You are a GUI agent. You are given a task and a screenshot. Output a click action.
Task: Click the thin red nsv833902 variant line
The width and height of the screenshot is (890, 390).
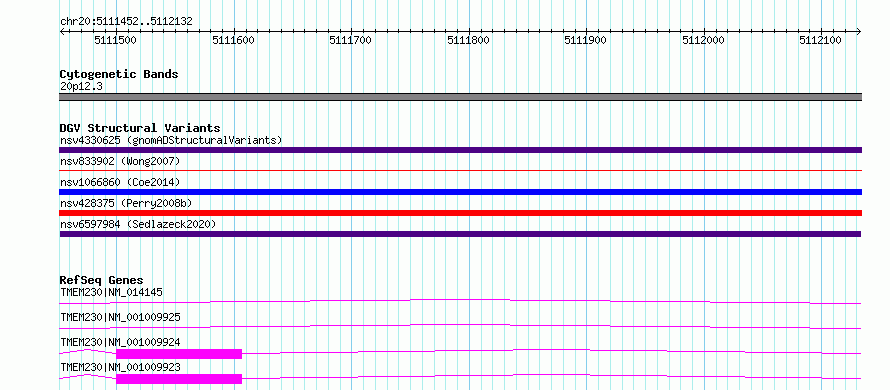click(x=460, y=170)
